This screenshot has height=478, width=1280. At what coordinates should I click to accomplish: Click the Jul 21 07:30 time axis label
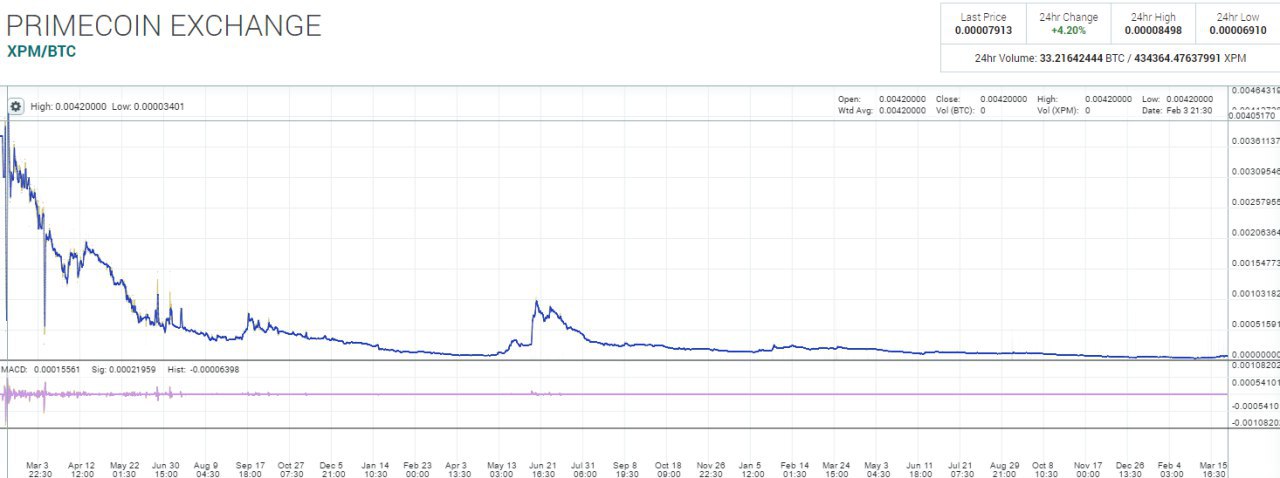[x=961, y=470]
